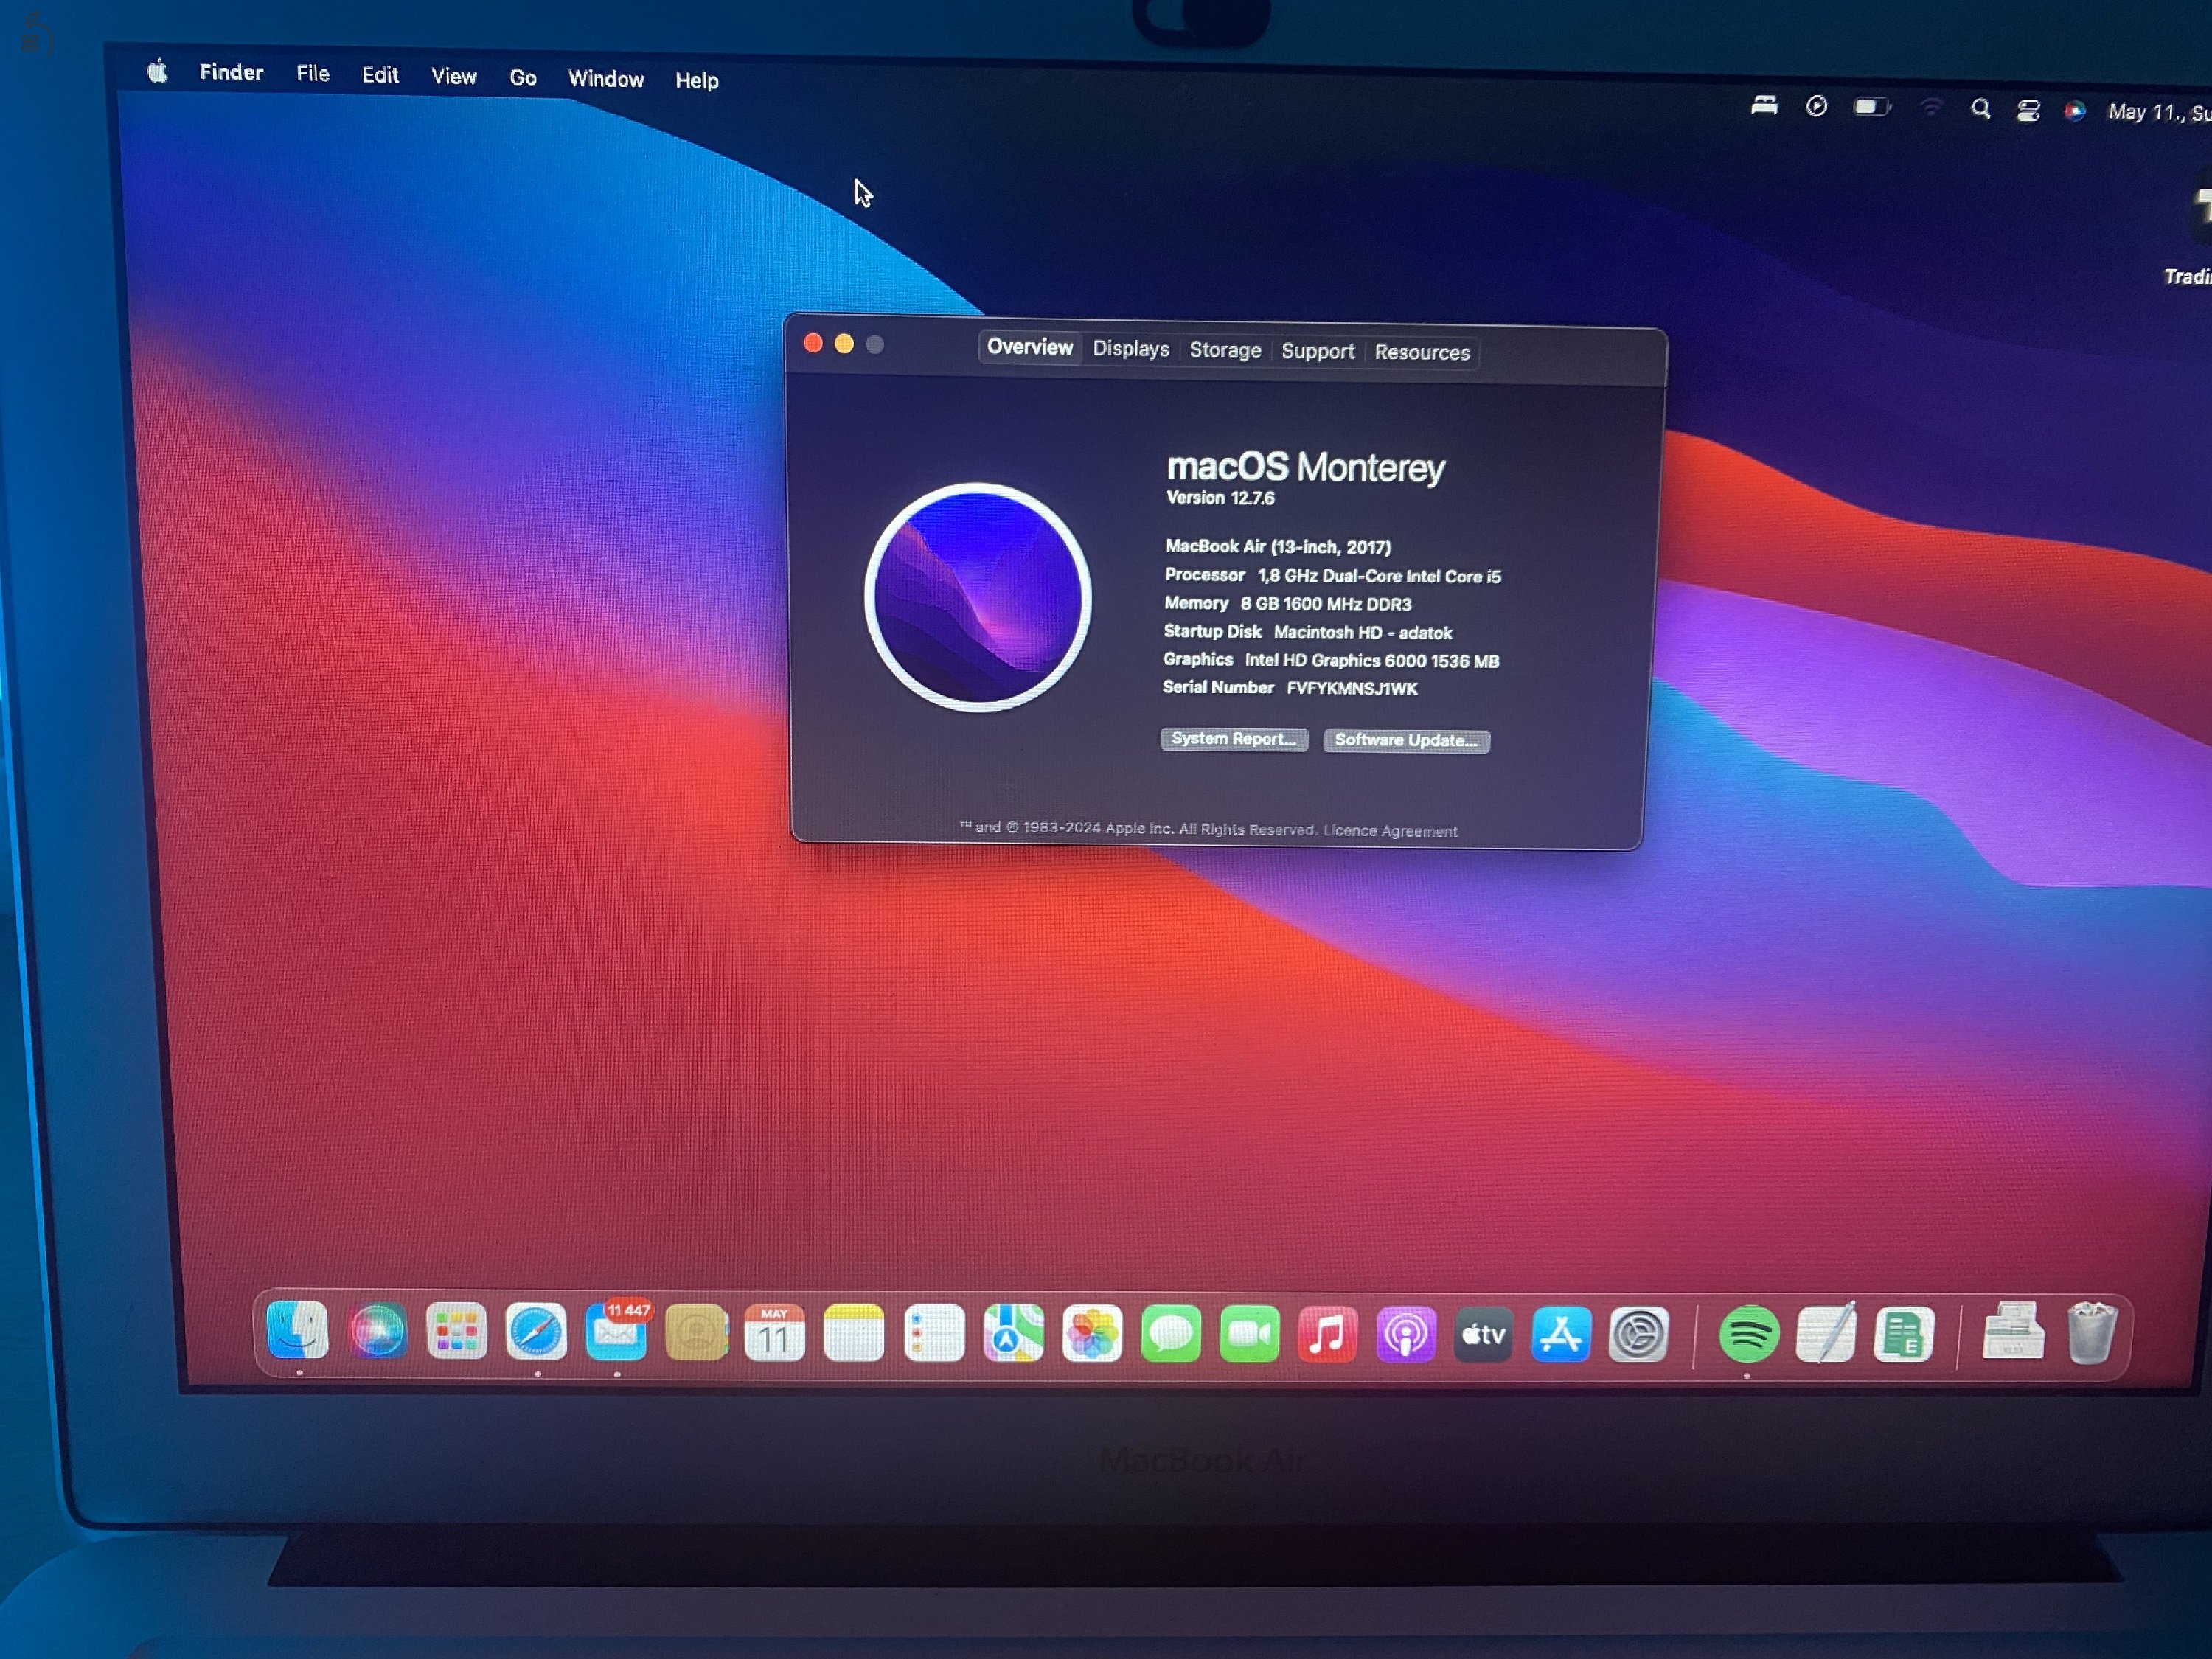The width and height of the screenshot is (2212, 1659).
Task: Open the printer icon in the Dock
Action: [x=2012, y=1331]
